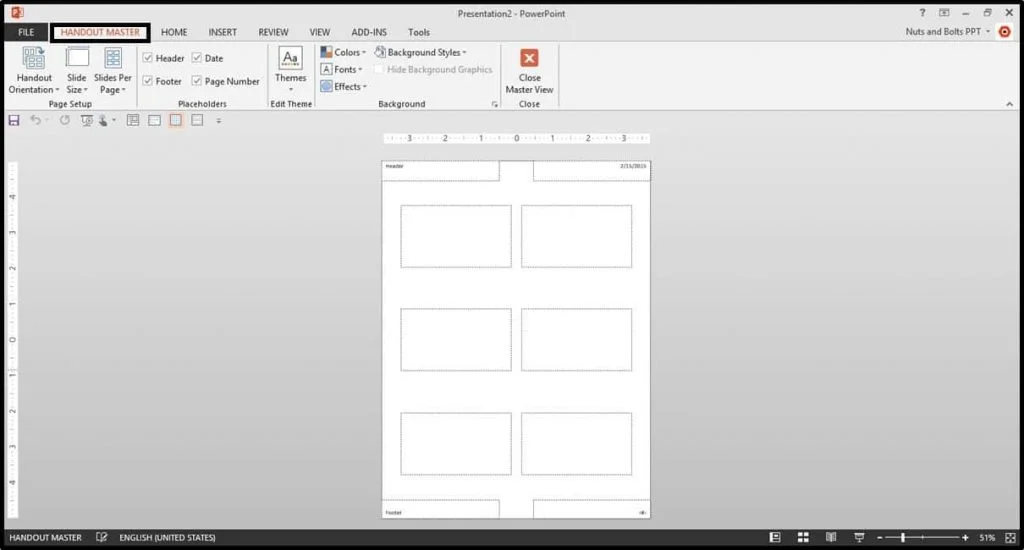Switch to Normal view icon in status bar

775,537
